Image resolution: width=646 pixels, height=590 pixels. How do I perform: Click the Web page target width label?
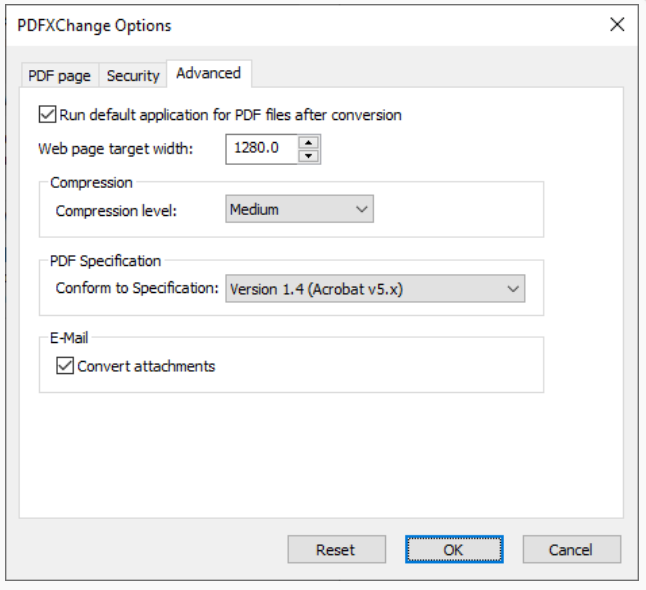(115, 149)
